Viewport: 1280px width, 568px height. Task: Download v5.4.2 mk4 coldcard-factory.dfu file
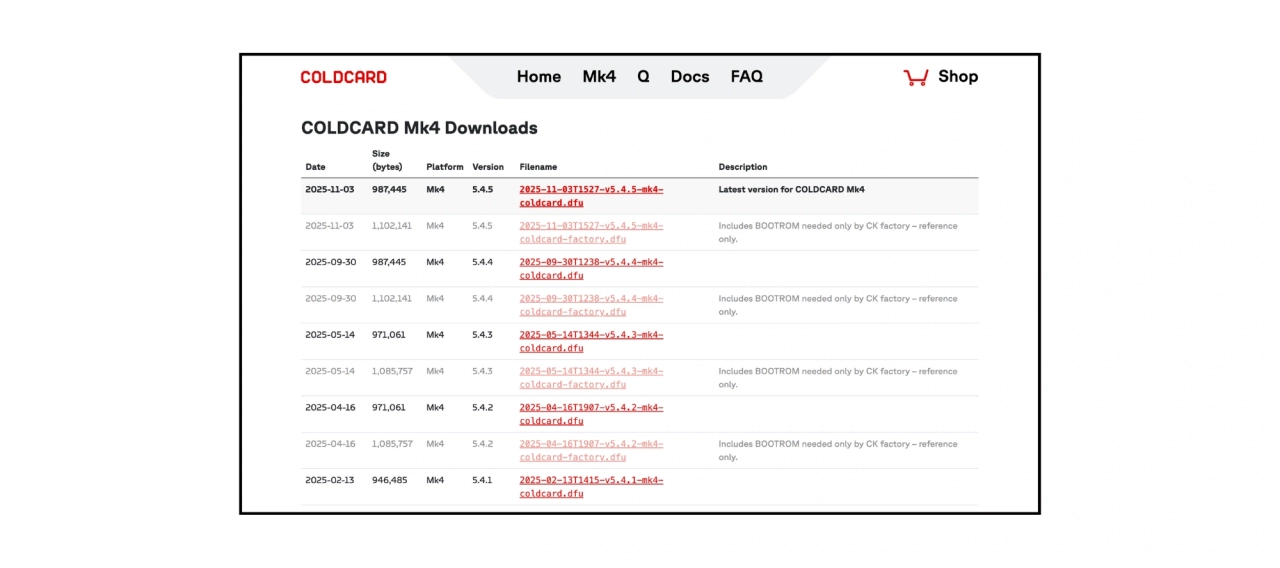[x=591, y=450]
